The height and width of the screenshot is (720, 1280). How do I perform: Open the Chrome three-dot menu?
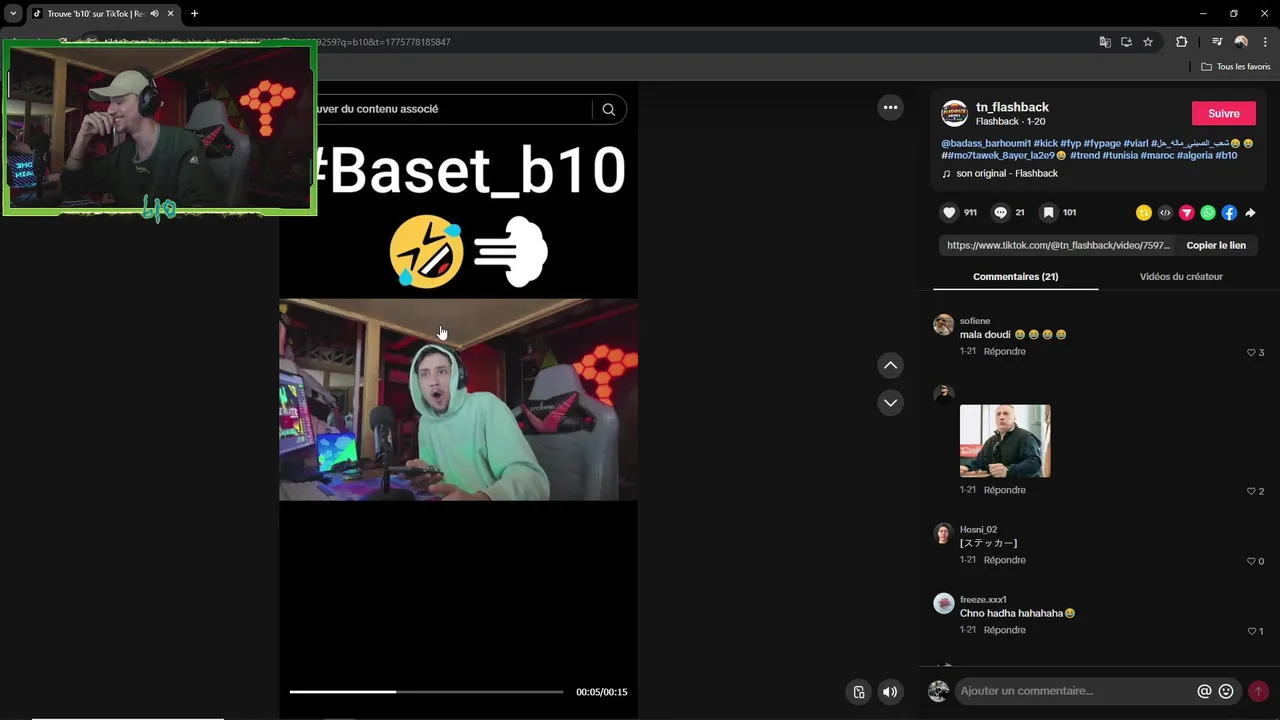(1264, 42)
